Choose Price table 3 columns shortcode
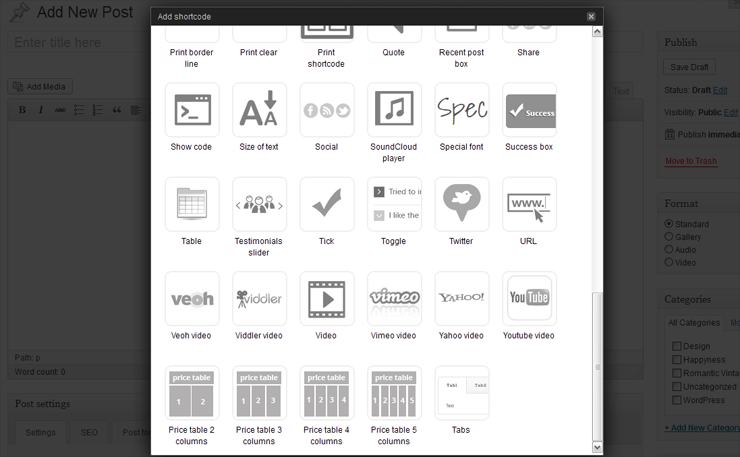The width and height of the screenshot is (740, 457). point(259,392)
